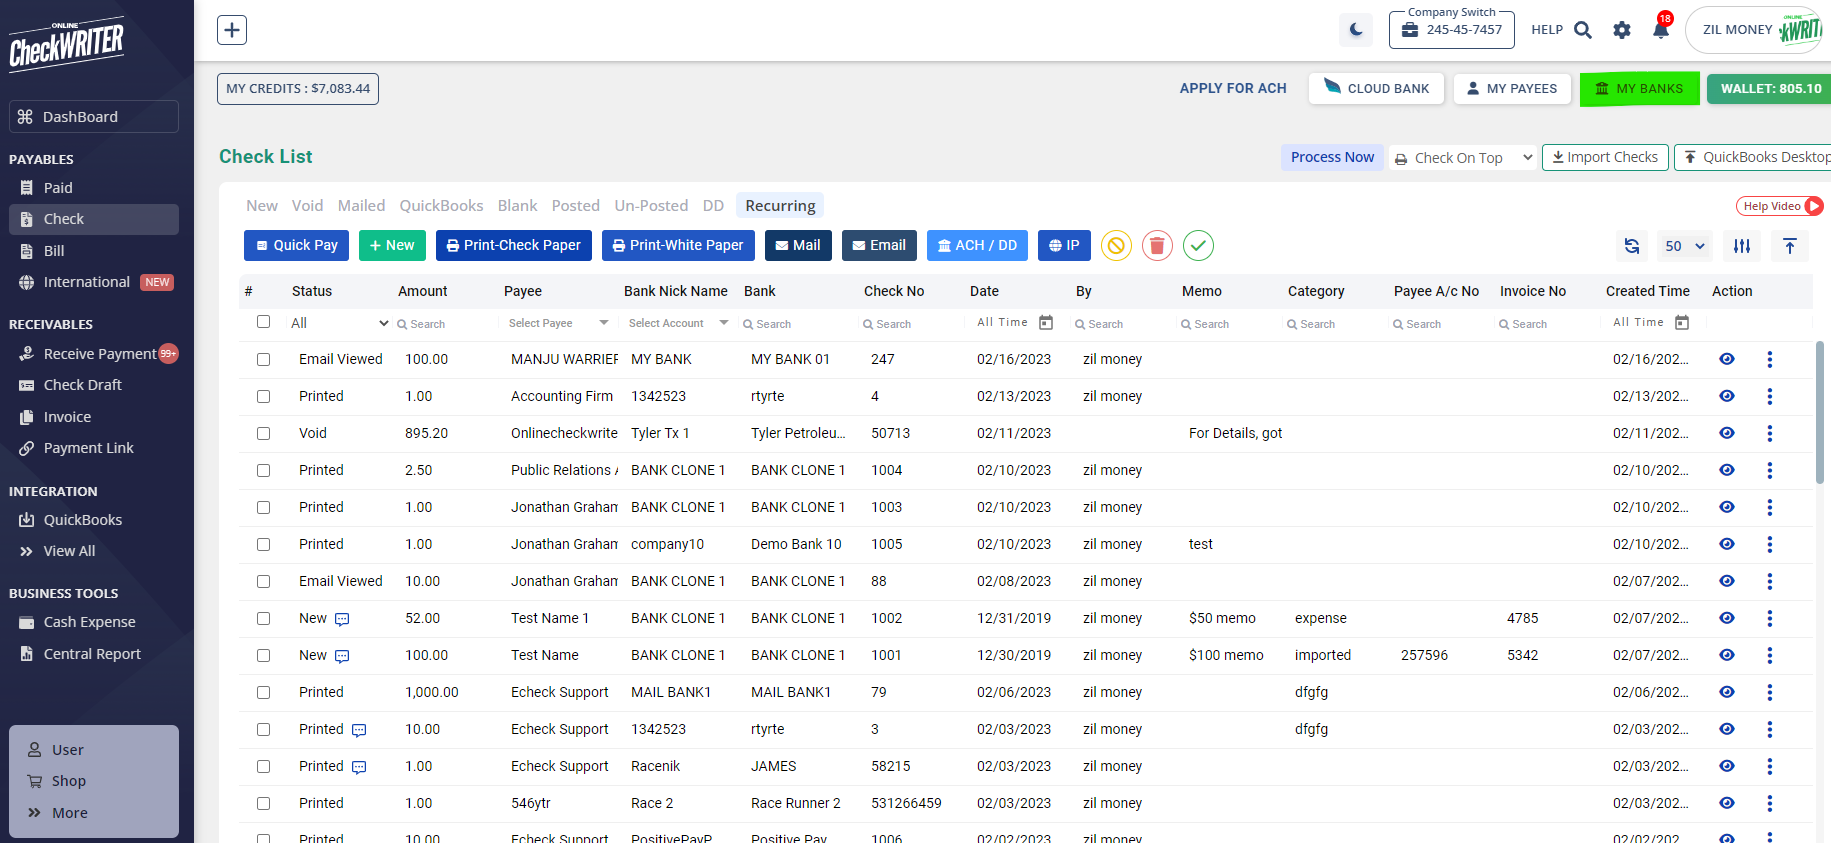The height and width of the screenshot is (843, 1831).
Task: Tick the select-all header checkbox
Action: coord(263,322)
